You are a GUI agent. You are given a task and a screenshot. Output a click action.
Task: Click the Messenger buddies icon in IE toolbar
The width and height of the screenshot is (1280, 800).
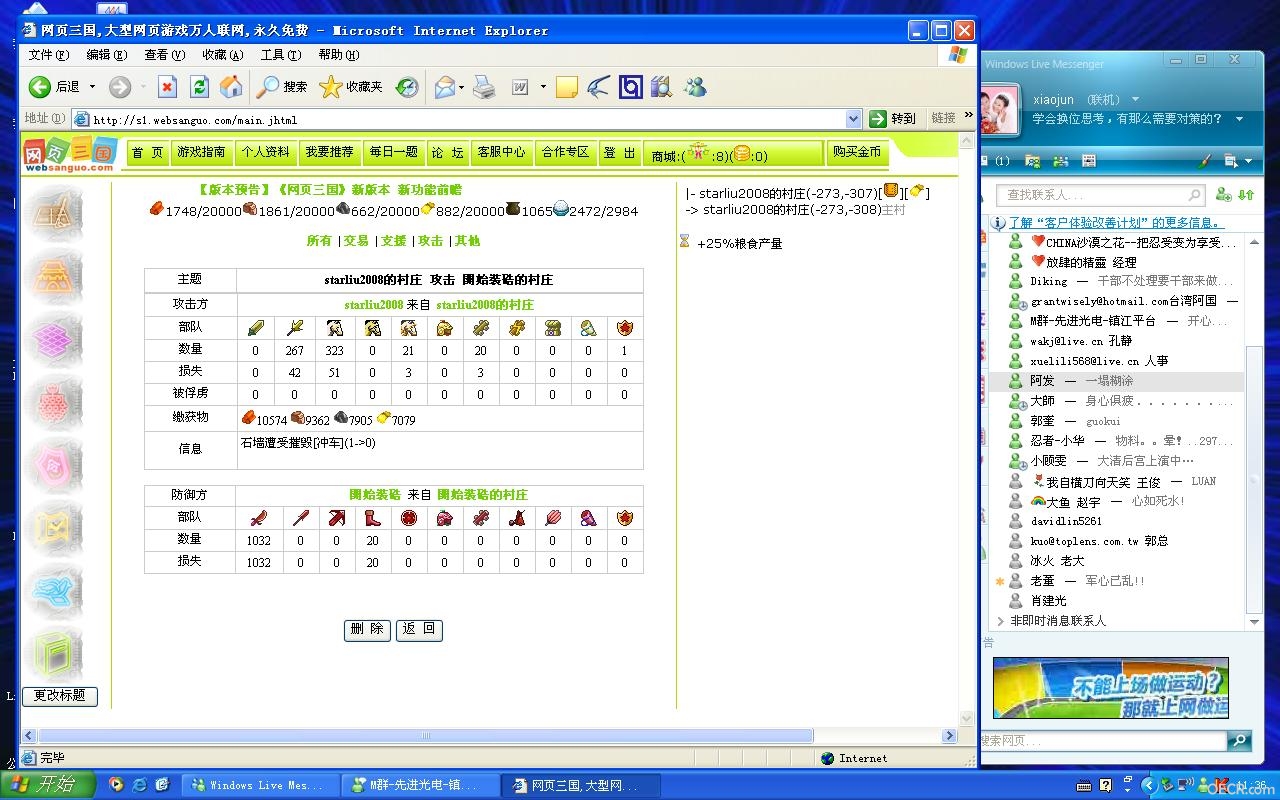pos(695,87)
